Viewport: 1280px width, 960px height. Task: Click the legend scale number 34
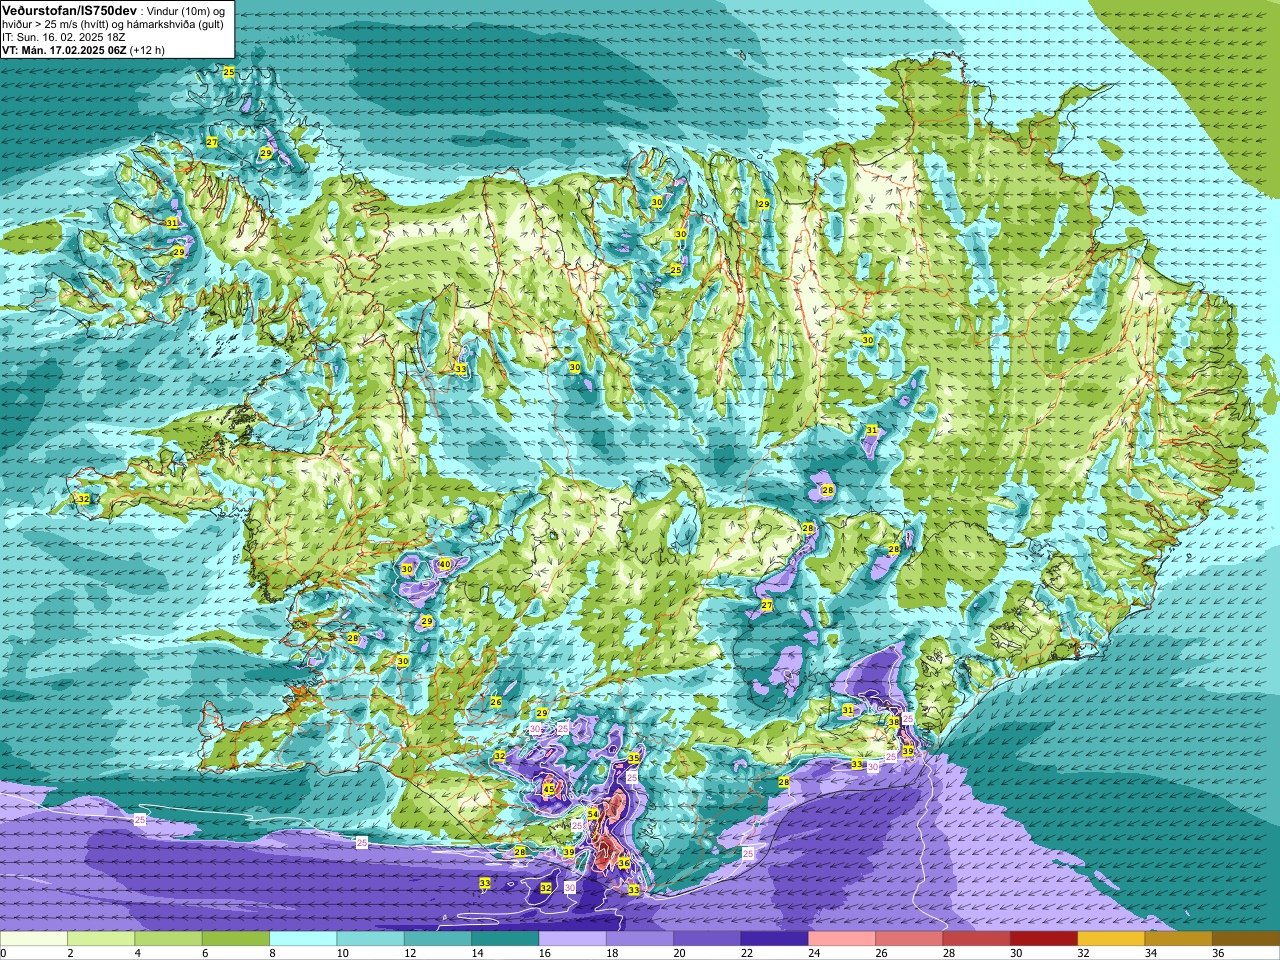click(x=1150, y=953)
